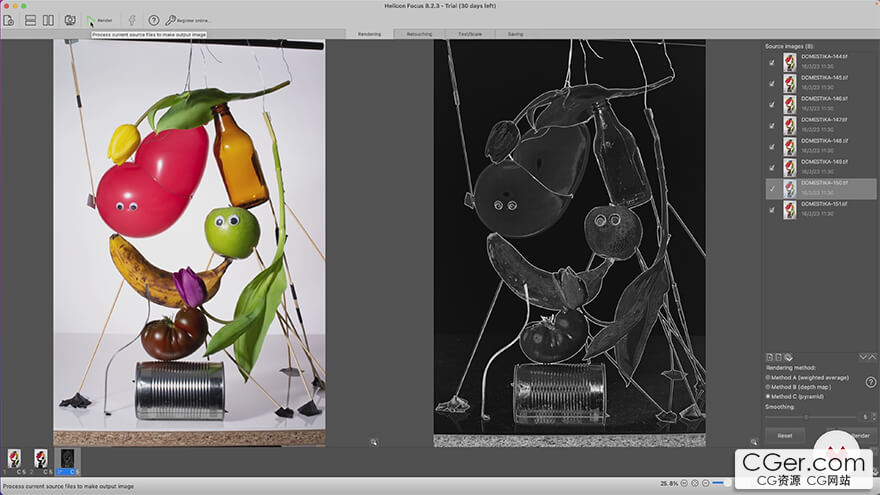880x495 pixels.
Task: Open the camera capture tool icon
Action: tap(70, 19)
